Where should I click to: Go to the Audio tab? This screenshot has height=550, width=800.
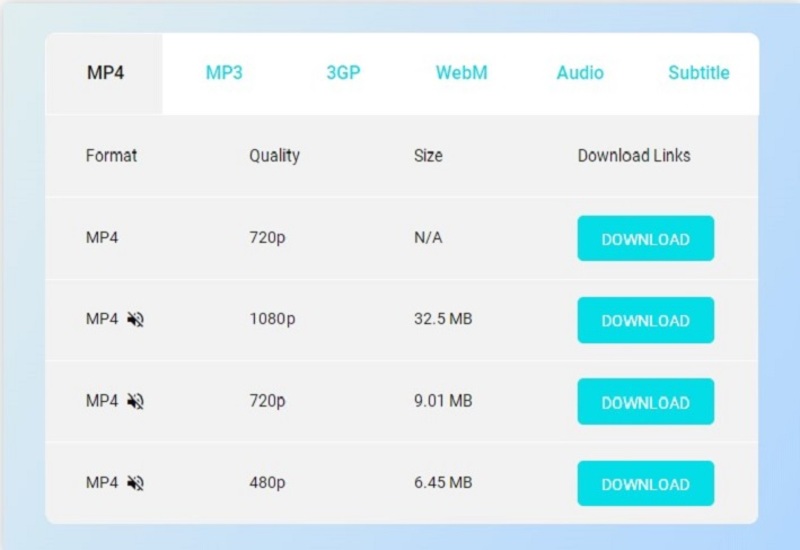pyautogui.click(x=580, y=73)
